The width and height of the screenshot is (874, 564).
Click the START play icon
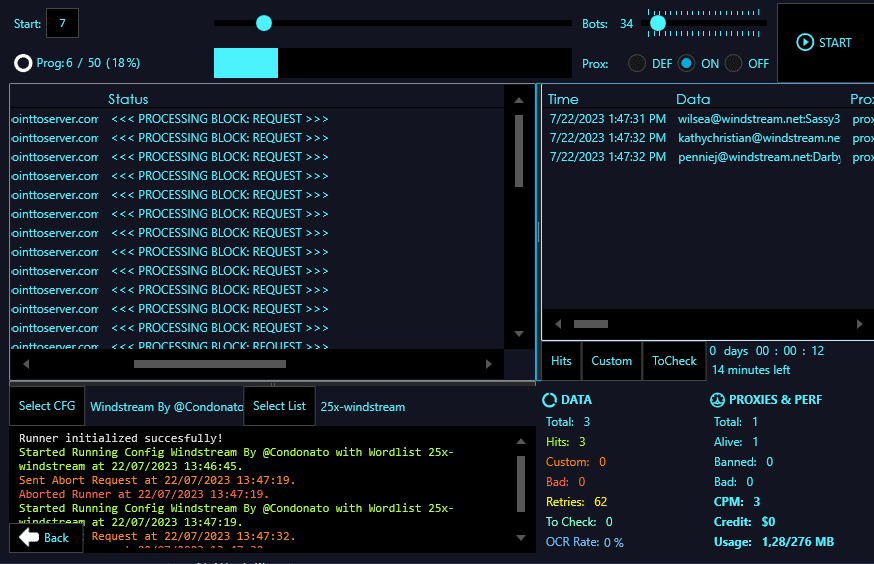(x=805, y=42)
